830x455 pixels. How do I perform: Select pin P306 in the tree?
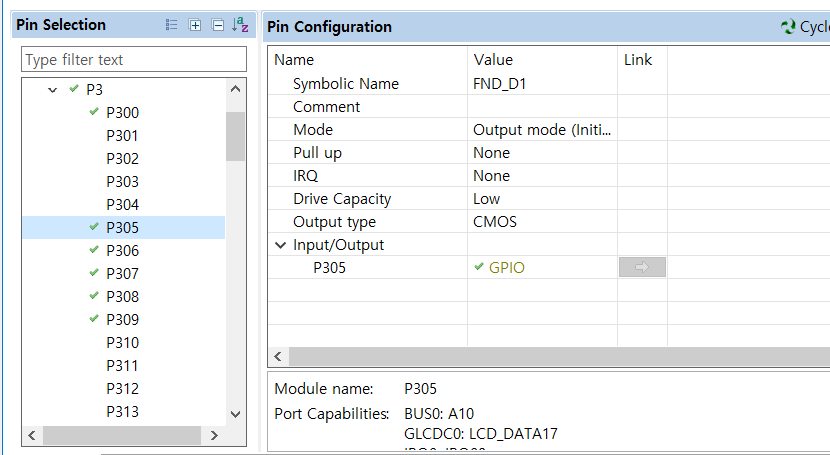[x=122, y=251]
